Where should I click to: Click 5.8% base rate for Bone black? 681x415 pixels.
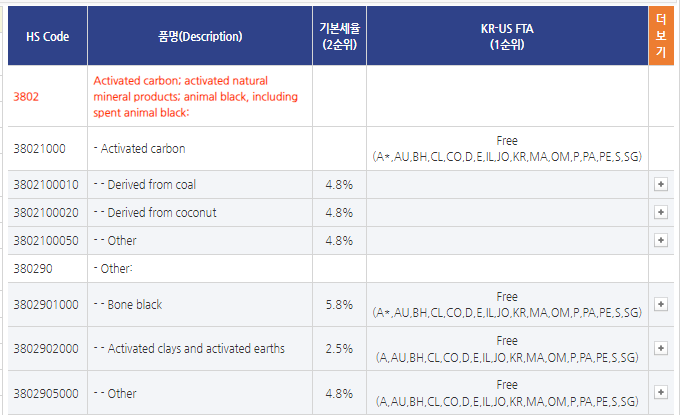tap(340, 305)
